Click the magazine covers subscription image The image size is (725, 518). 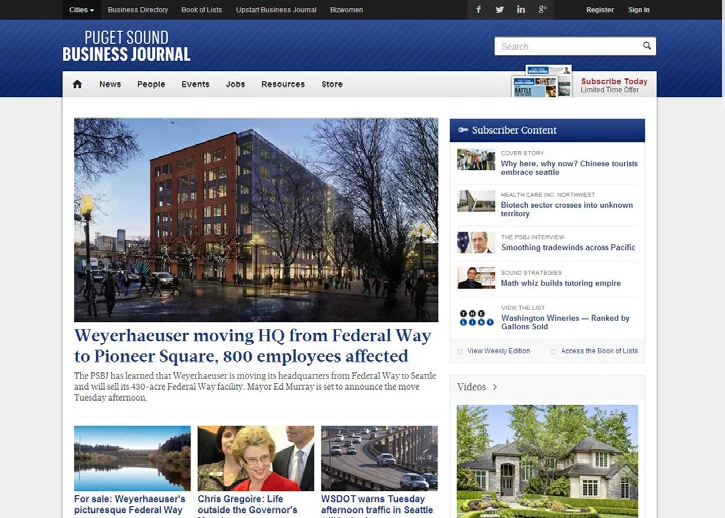click(x=541, y=81)
